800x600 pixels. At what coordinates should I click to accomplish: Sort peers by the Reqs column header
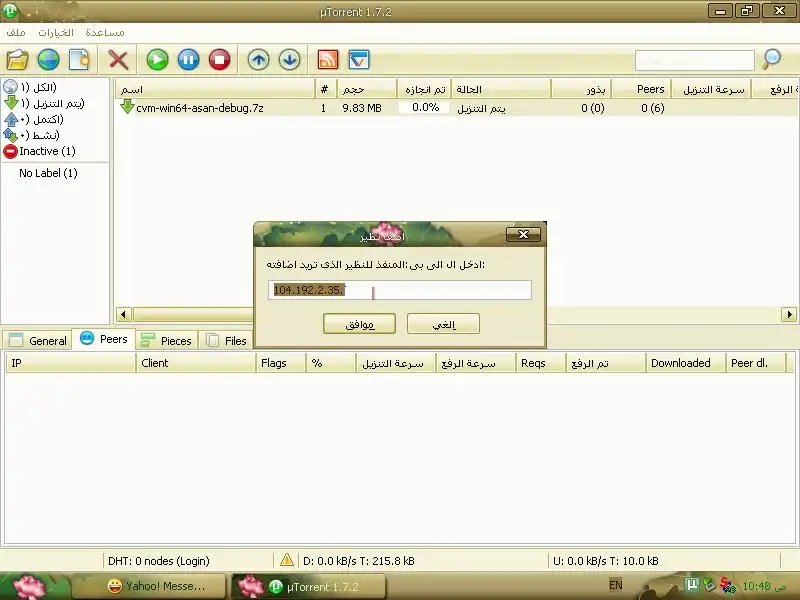[540, 363]
